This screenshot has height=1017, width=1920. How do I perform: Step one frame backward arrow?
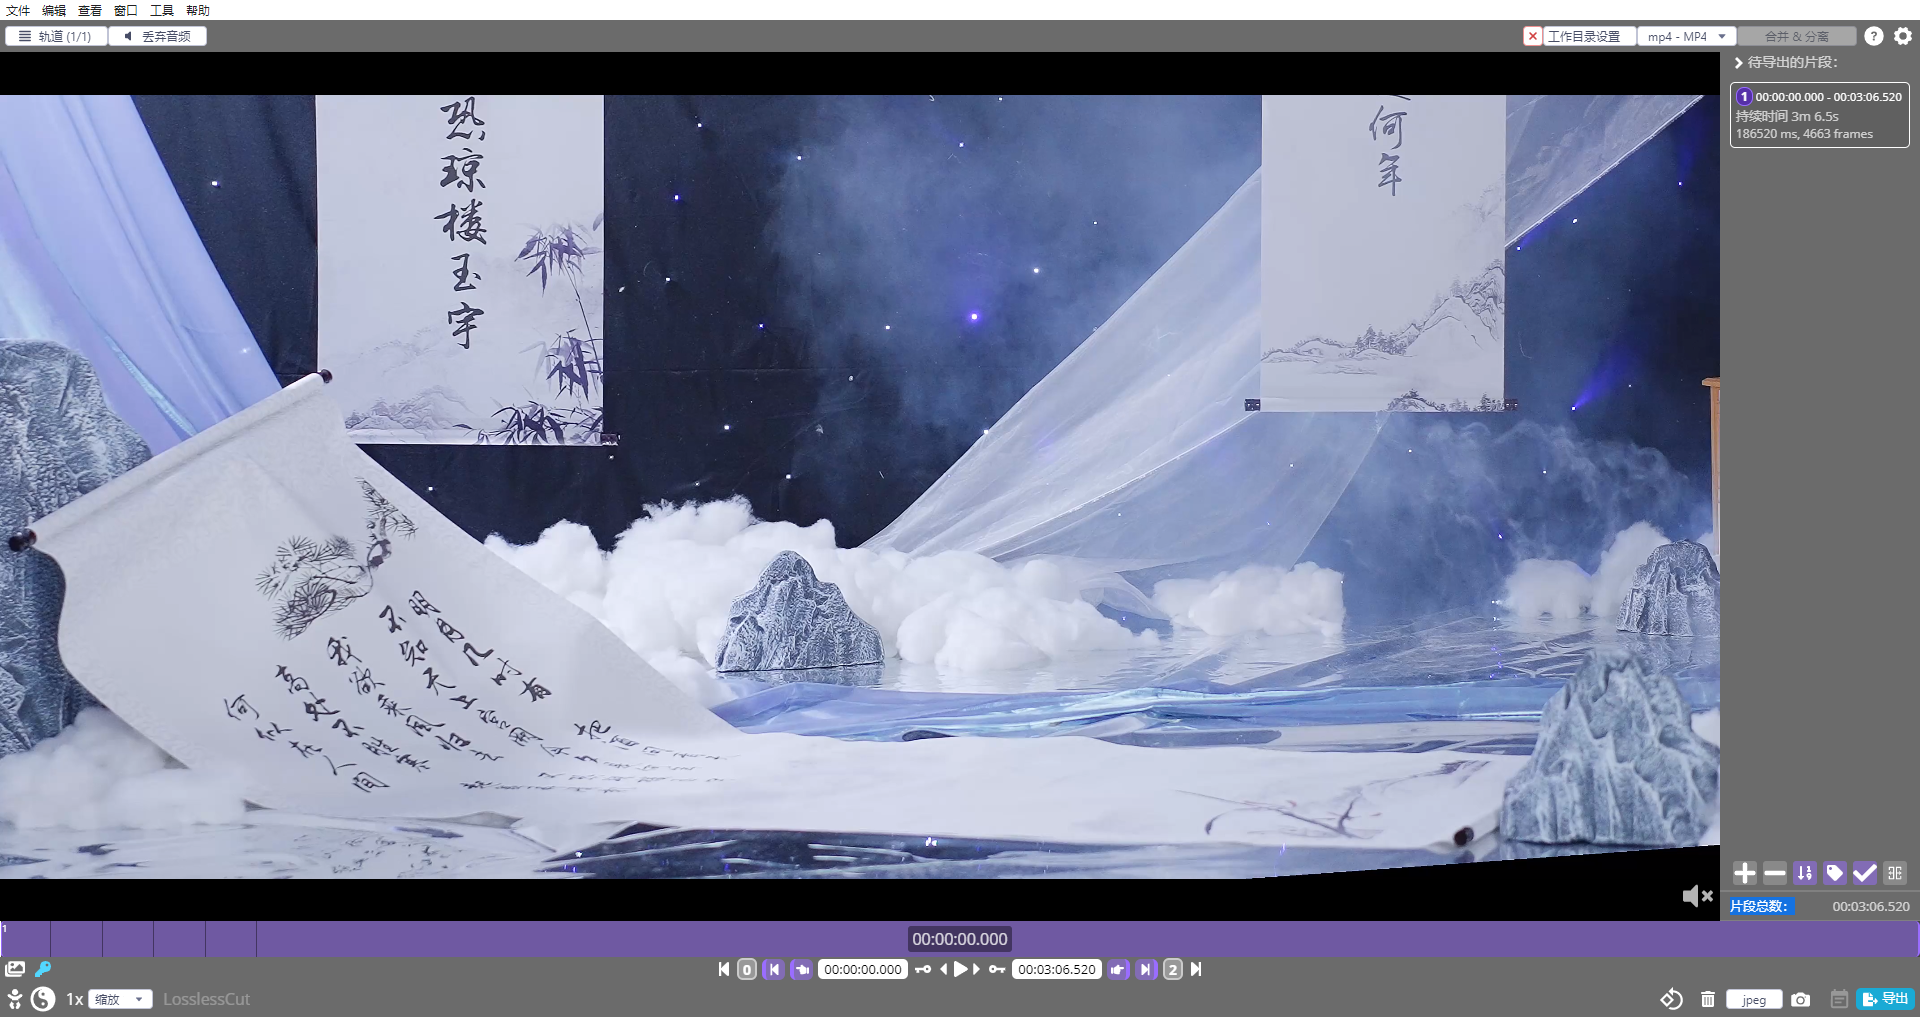(x=943, y=969)
